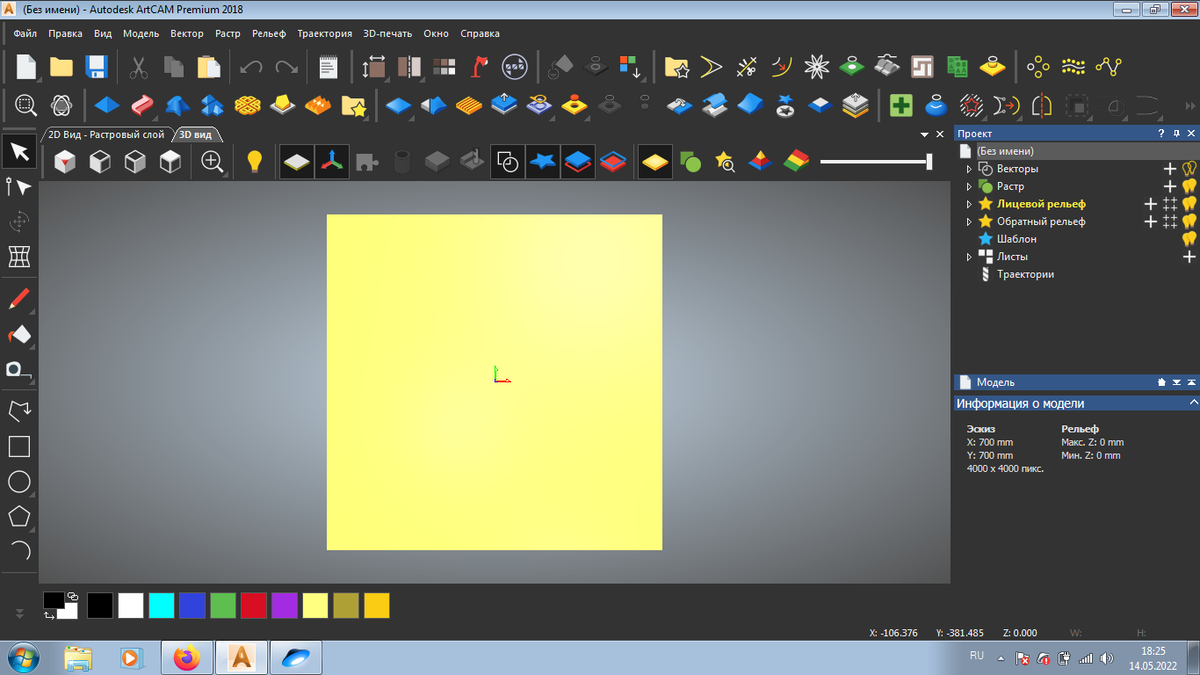Image resolution: width=1200 pixels, height=675 pixels.
Task: Pick the Polyline creation tool
Action: click(x=19, y=411)
